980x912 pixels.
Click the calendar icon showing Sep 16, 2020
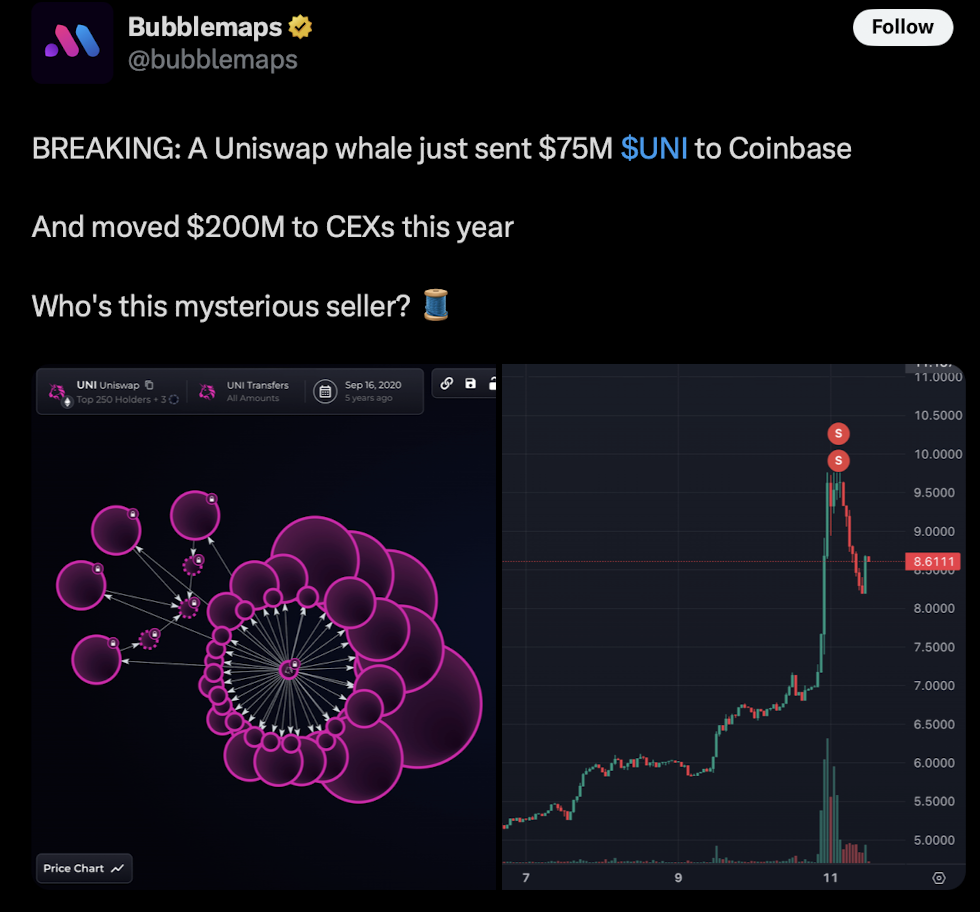tap(326, 391)
